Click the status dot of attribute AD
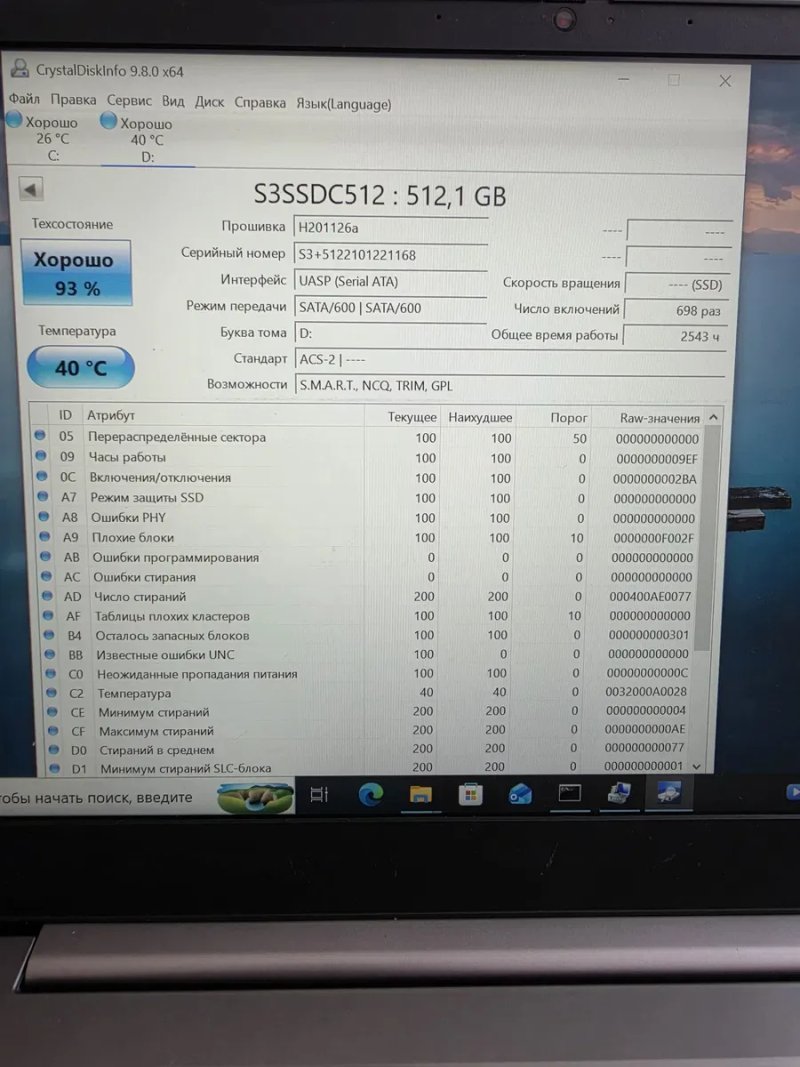800x1067 pixels. pos(48,595)
